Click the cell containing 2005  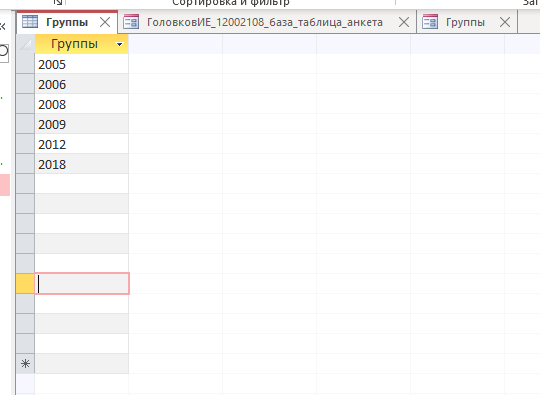pos(82,64)
